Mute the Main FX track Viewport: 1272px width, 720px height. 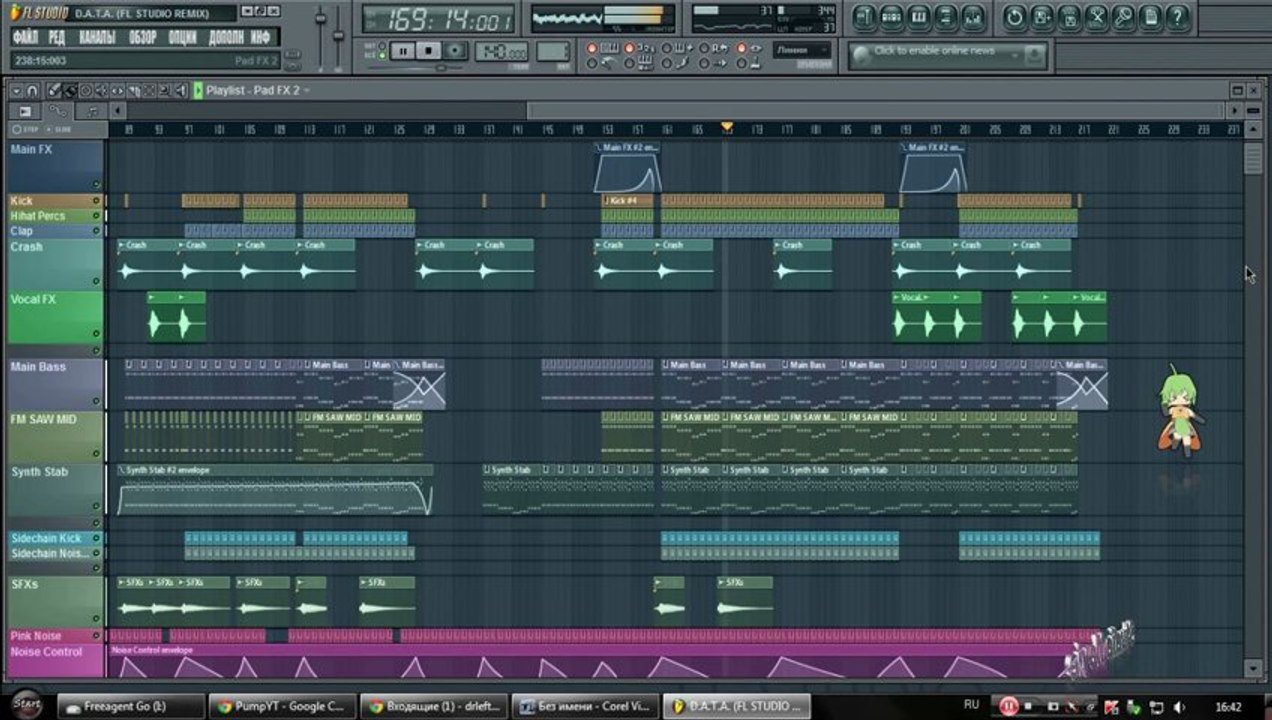(x=96, y=184)
